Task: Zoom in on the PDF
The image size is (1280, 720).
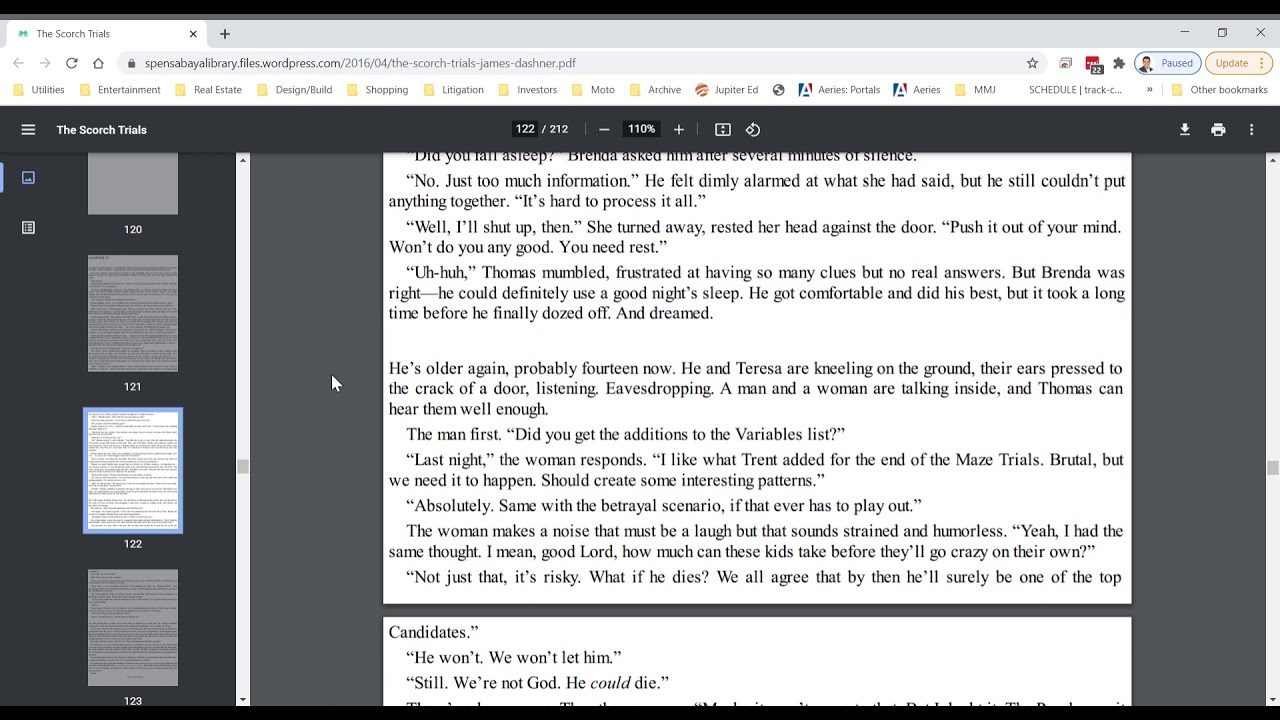Action: click(x=679, y=129)
